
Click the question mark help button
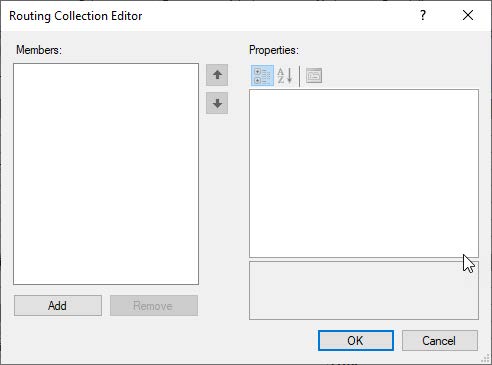(x=423, y=15)
